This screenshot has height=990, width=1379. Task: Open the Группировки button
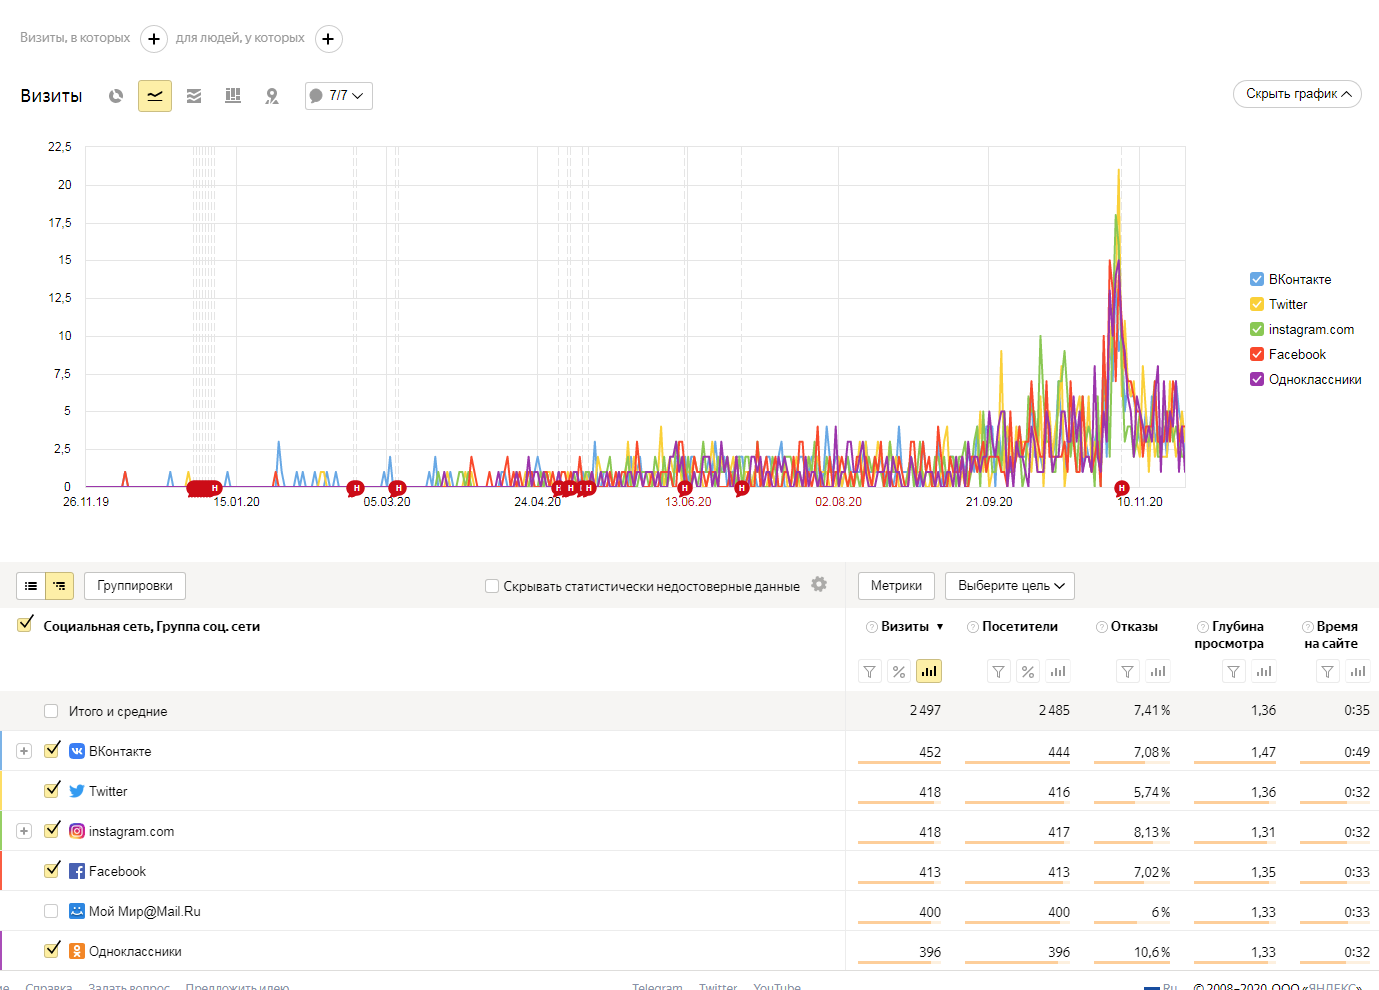(x=135, y=586)
